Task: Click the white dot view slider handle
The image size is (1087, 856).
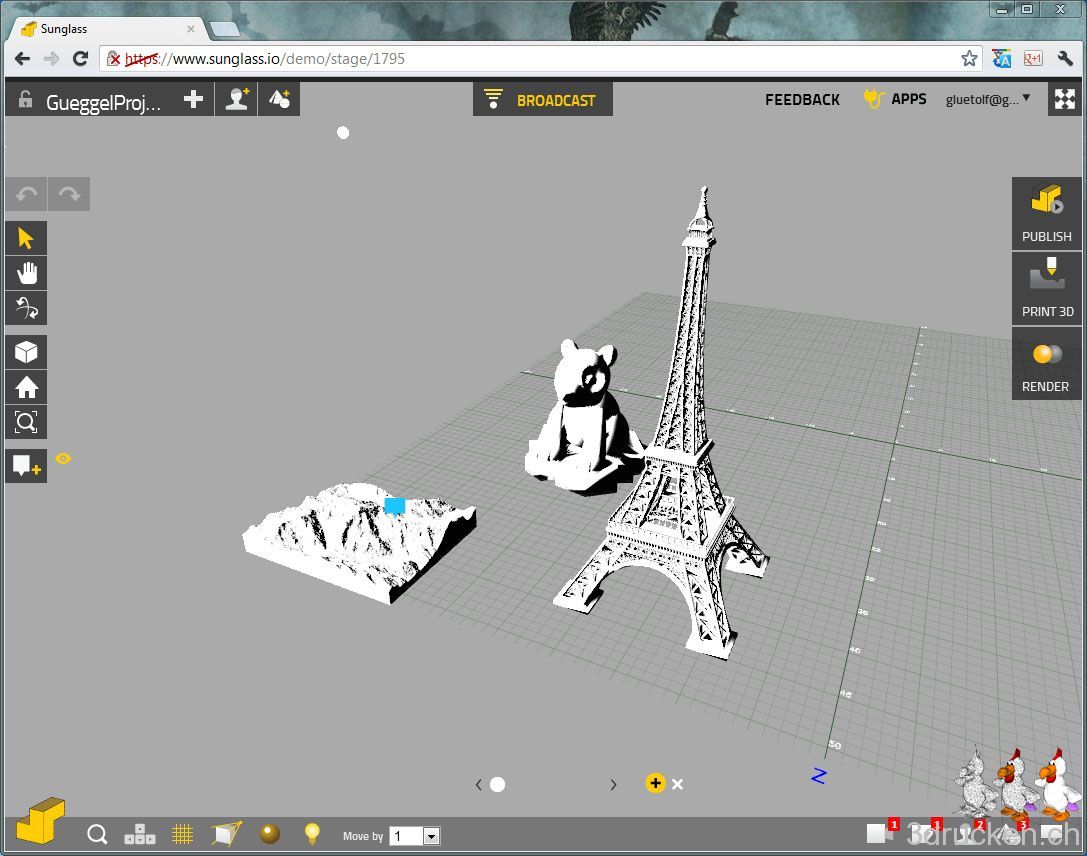Action: pos(498,785)
